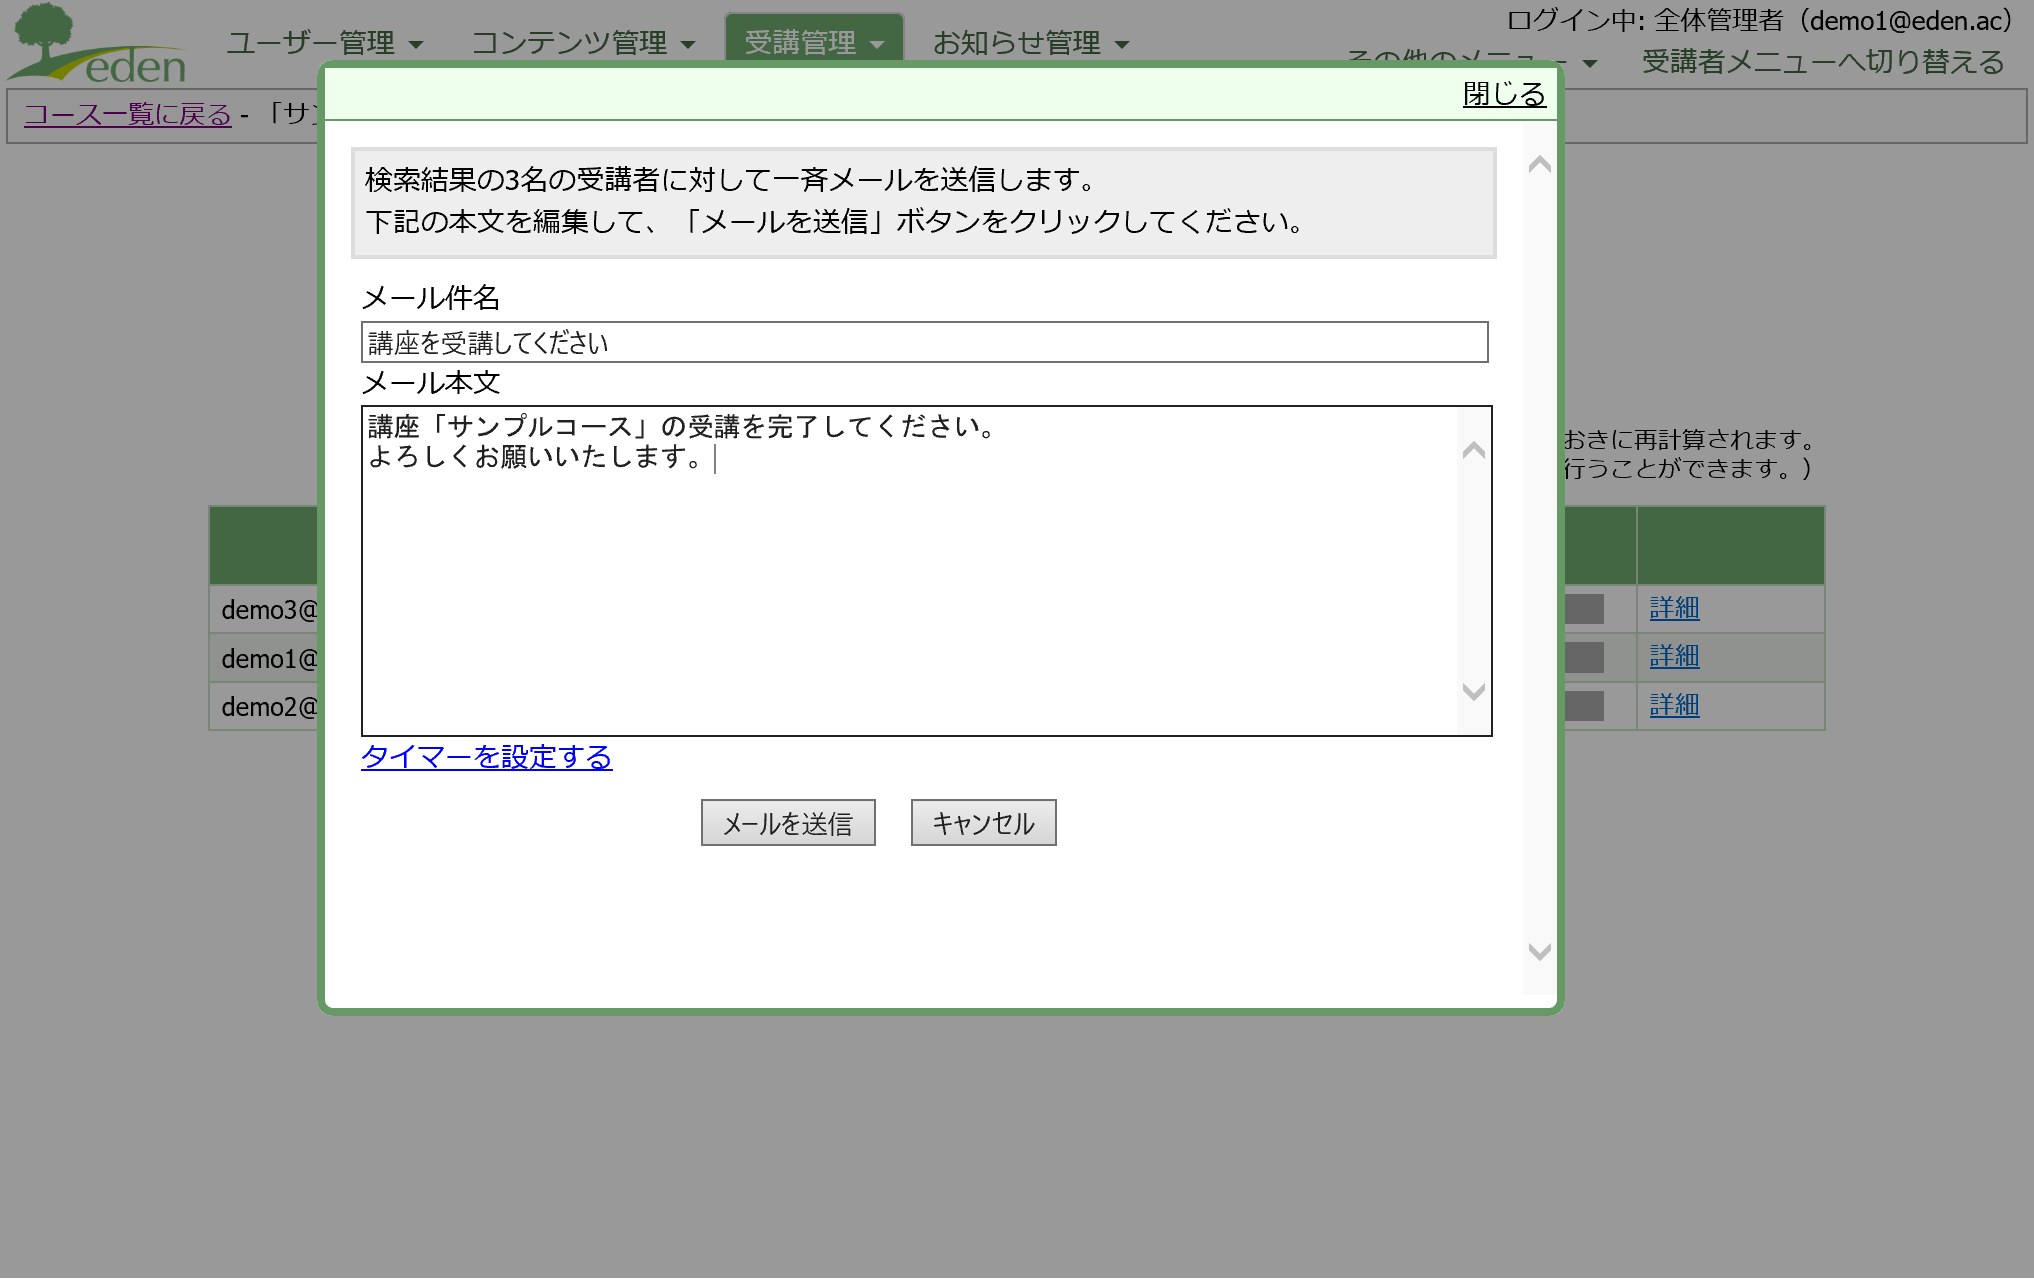Switch to 受講者メニューへ切り替える
This screenshot has height=1280, width=2034.
coord(1822,62)
